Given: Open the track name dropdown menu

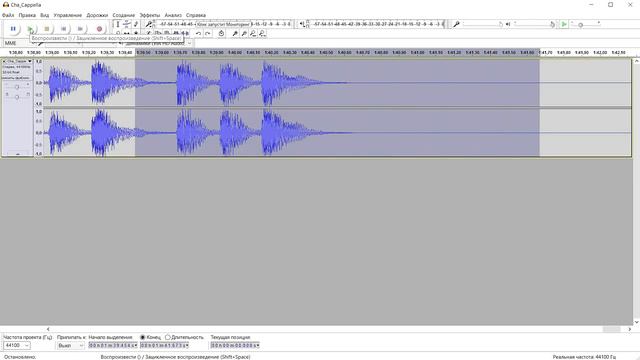Looking at the screenshot, I should click(x=19, y=61).
